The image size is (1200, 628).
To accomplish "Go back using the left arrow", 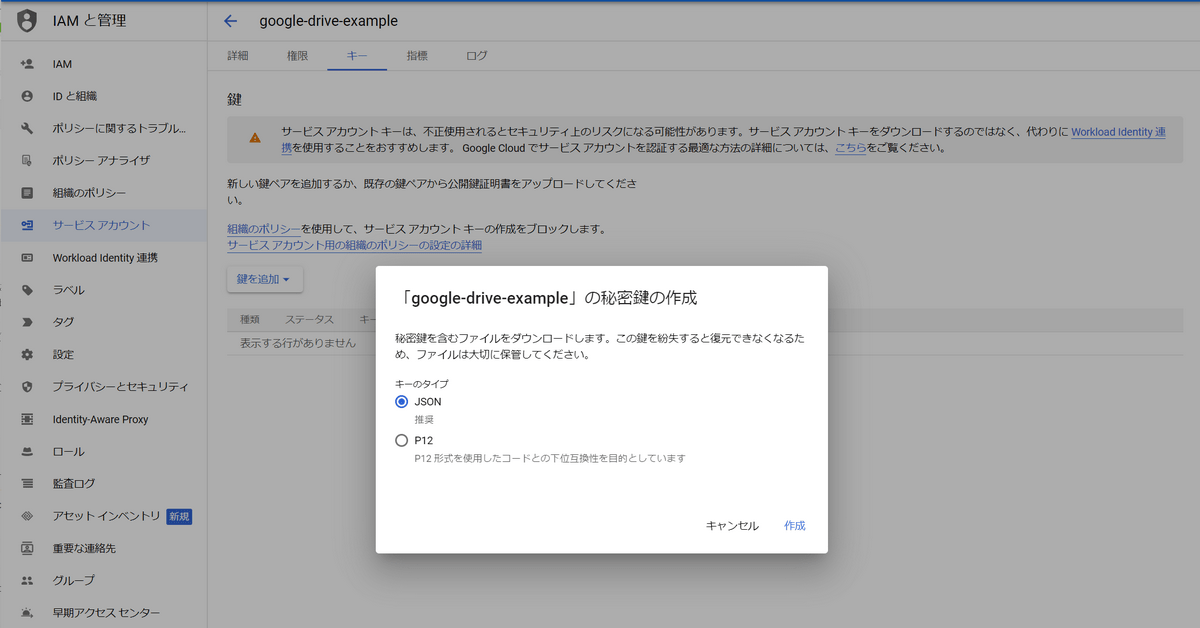I will click(x=231, y=21).
